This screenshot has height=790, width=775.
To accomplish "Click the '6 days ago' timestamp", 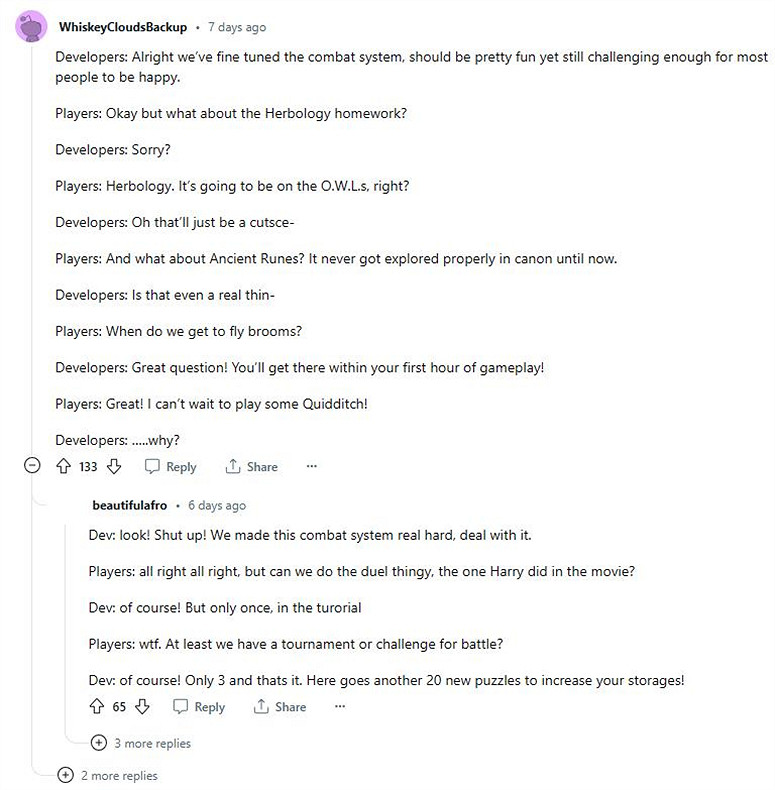I will tap(217, 505).
